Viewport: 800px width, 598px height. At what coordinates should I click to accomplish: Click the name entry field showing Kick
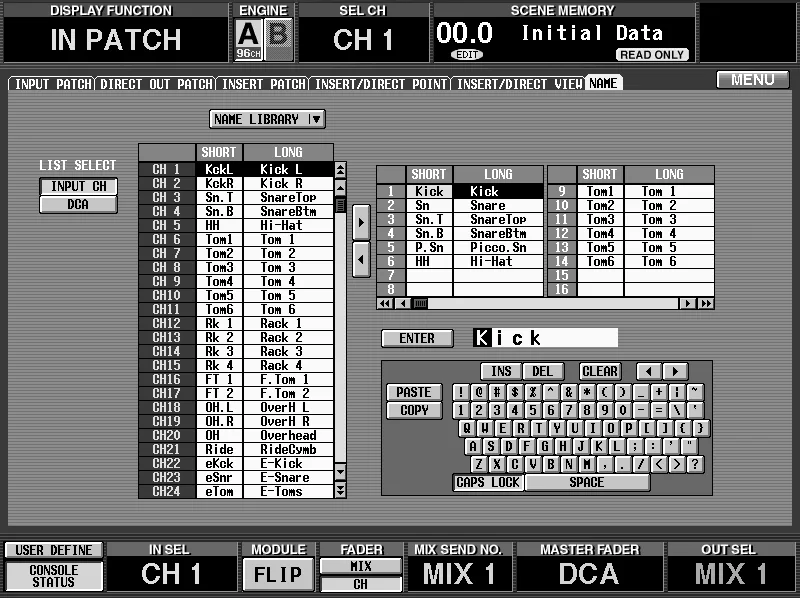pos(545,338)
